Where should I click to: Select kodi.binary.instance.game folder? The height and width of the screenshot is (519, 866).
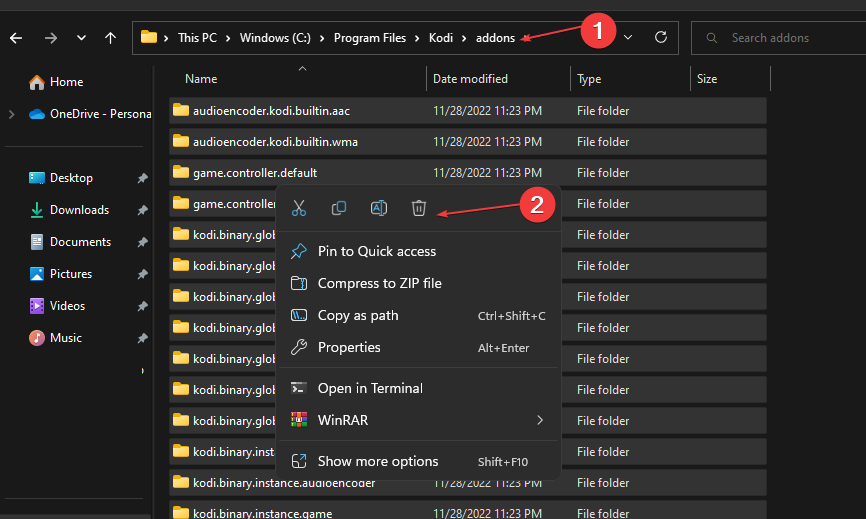(x=468, y=511)
